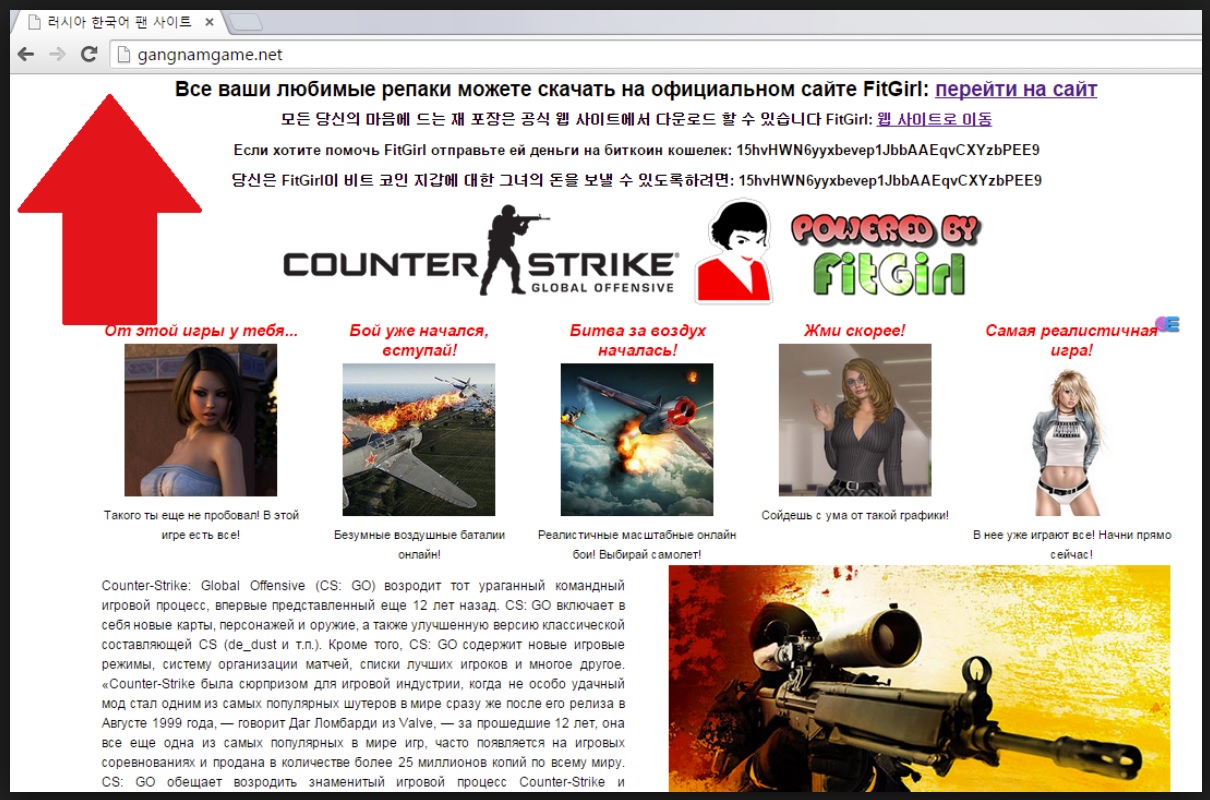Click the brunette woman in blue top thumbnail
The height and width of the screenshot is (800, 1210).
tap(201, 420)
